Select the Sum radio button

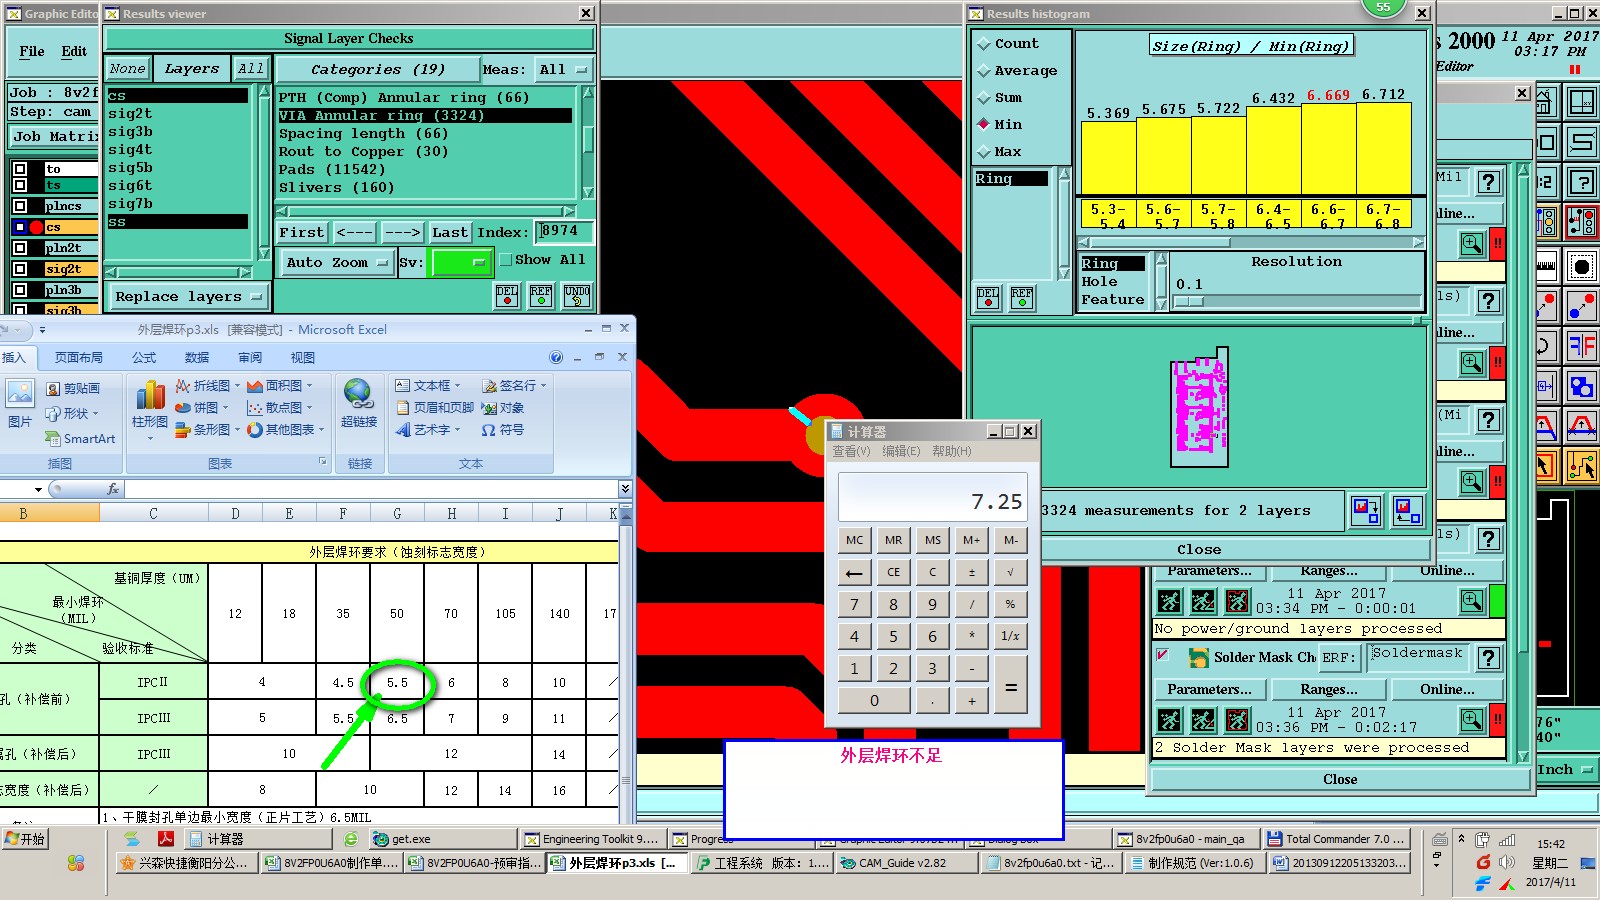tap(984, 98)
